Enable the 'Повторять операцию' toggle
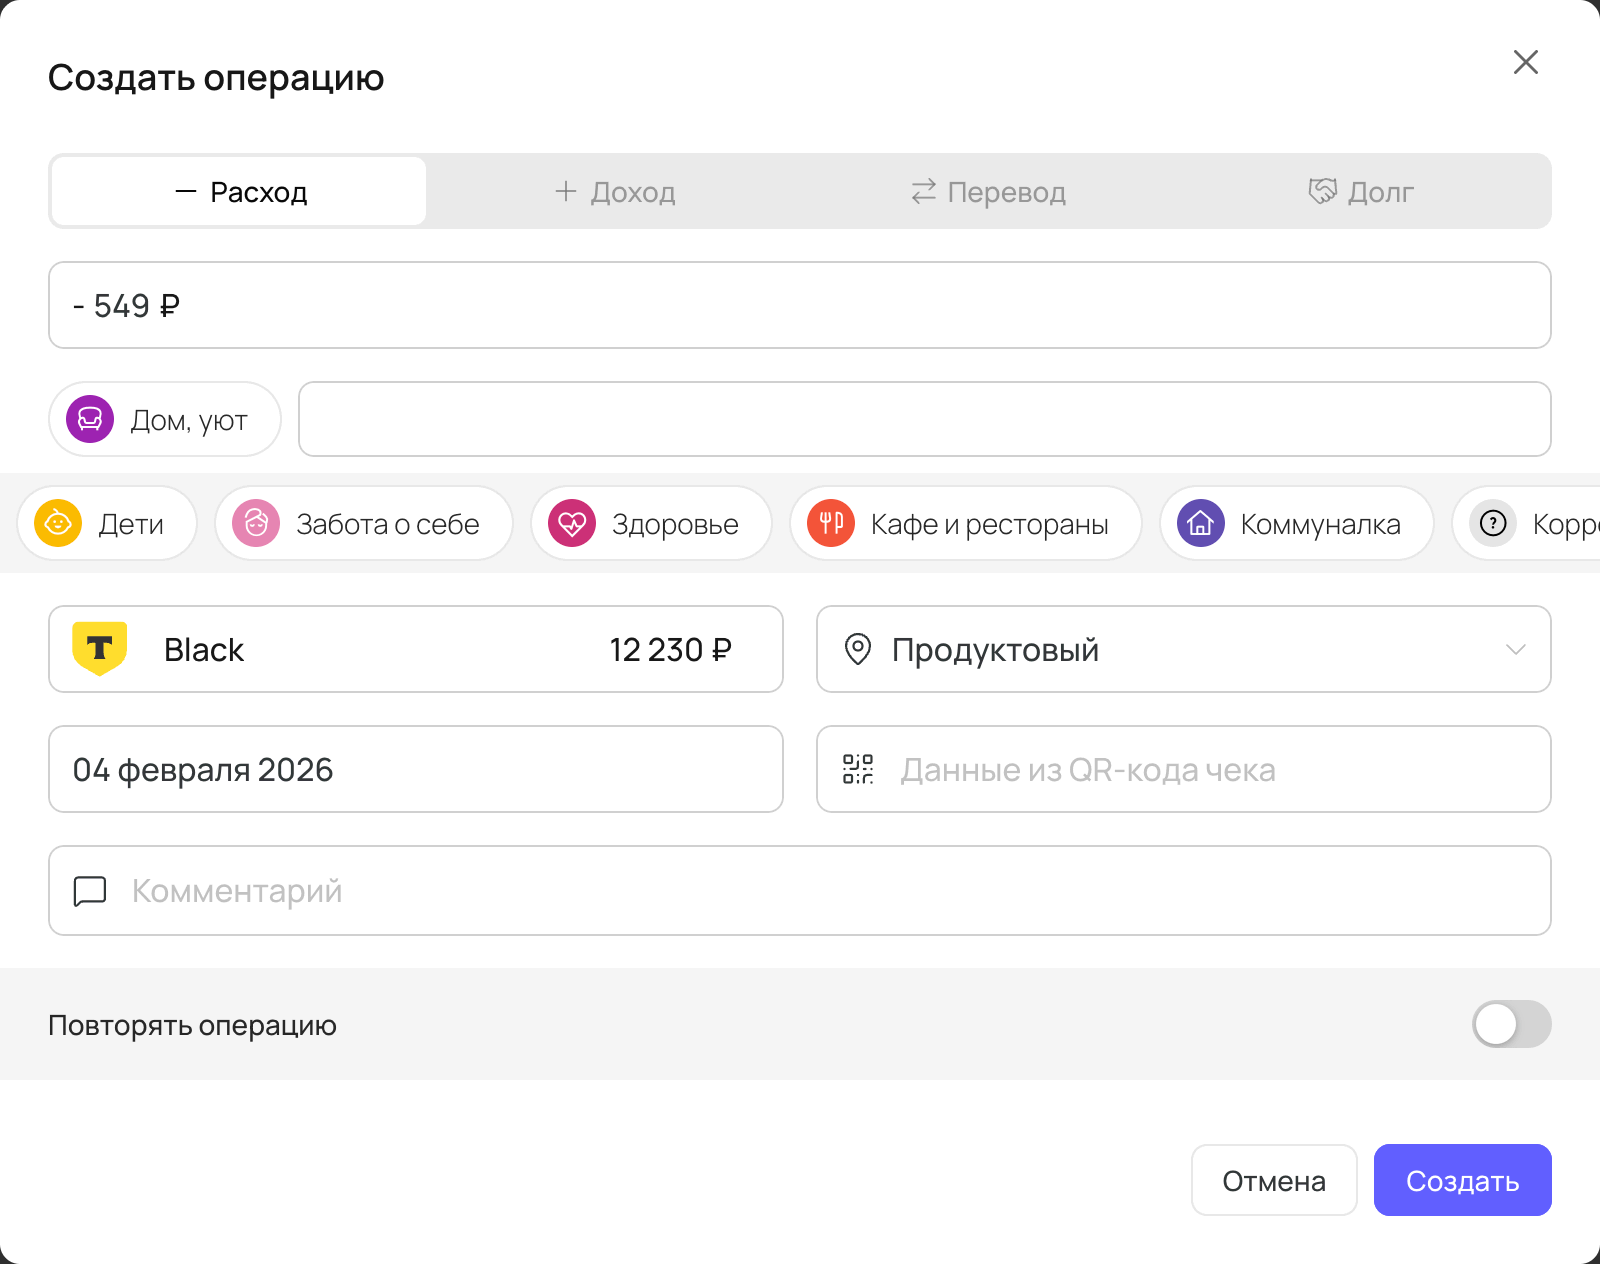 tap(1510, 1024)
